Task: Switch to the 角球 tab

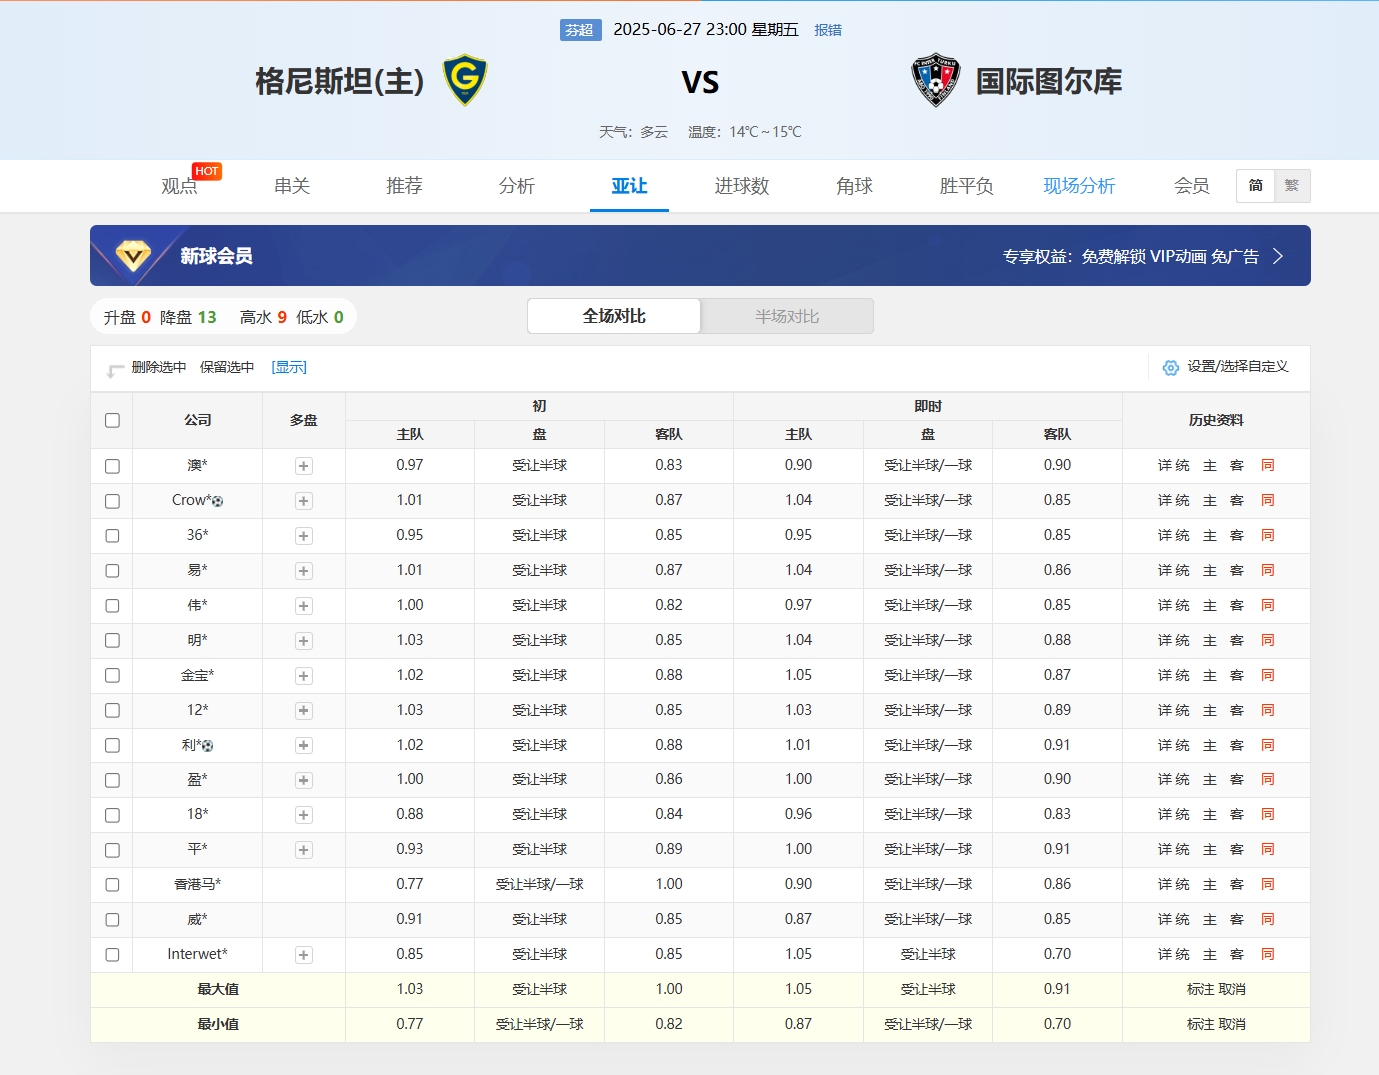Action: [855, 186]
